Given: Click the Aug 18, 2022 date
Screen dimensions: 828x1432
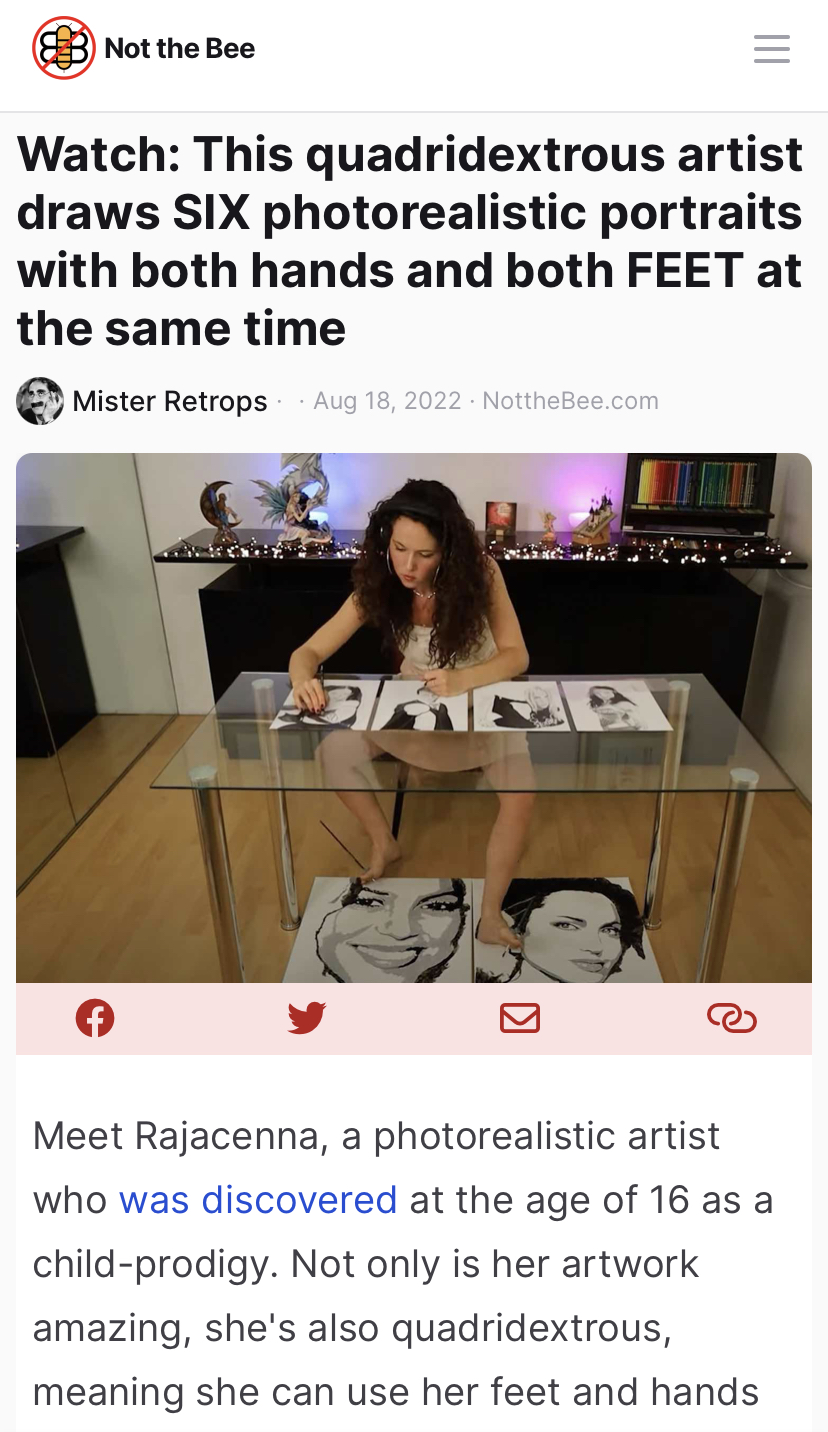Looking at the screenshot, I should tap(387, 401).
